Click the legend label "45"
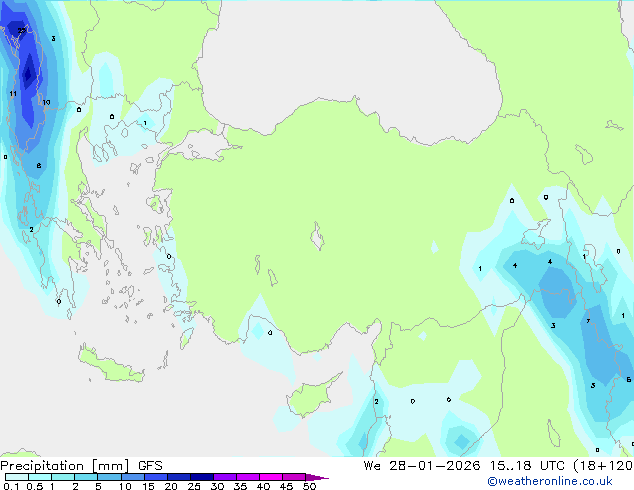634x490 pixels. (286, 486)
